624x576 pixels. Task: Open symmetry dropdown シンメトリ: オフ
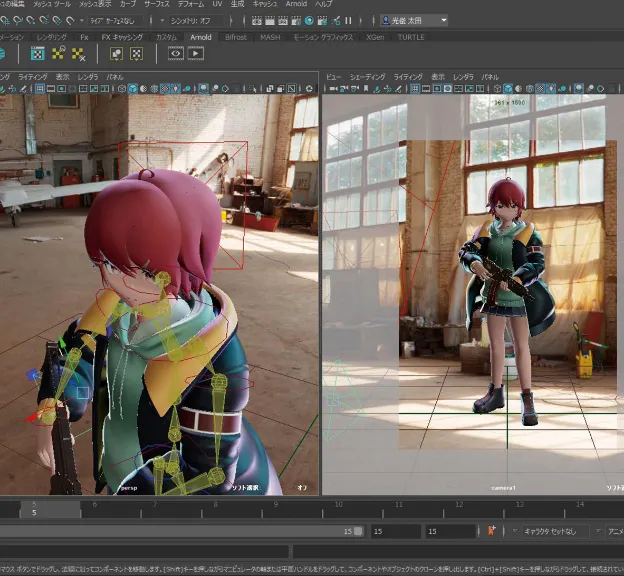coord(195,20)
